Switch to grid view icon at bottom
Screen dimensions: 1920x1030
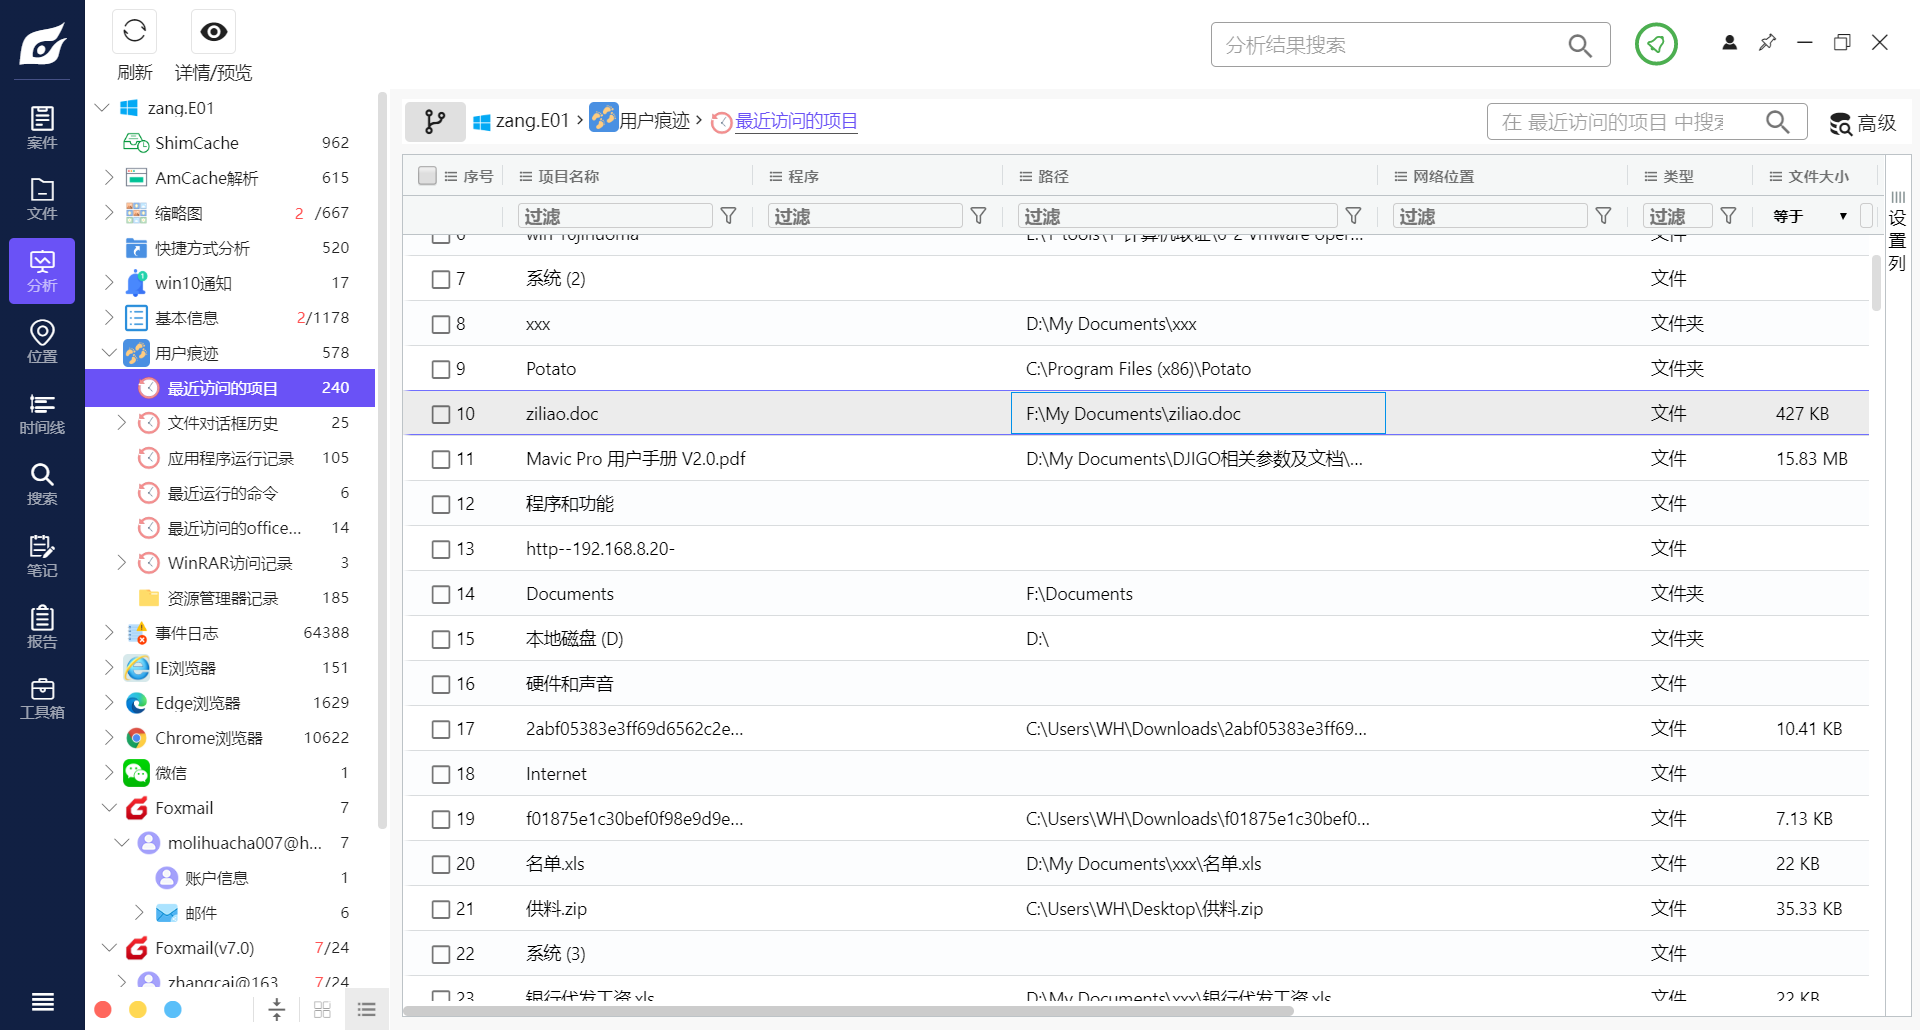pos(322,1010)
